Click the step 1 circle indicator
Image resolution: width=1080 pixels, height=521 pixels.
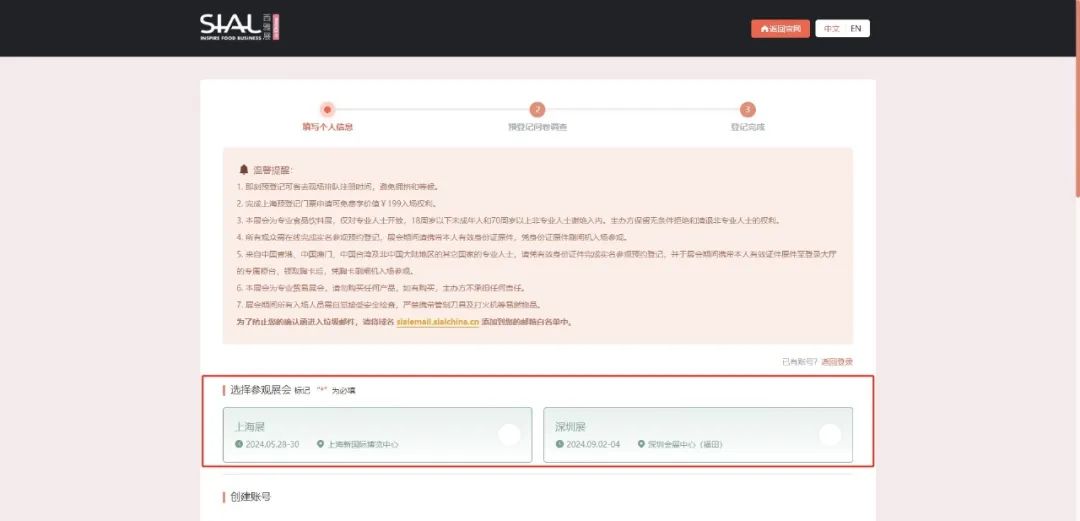(x=327, y=109)
